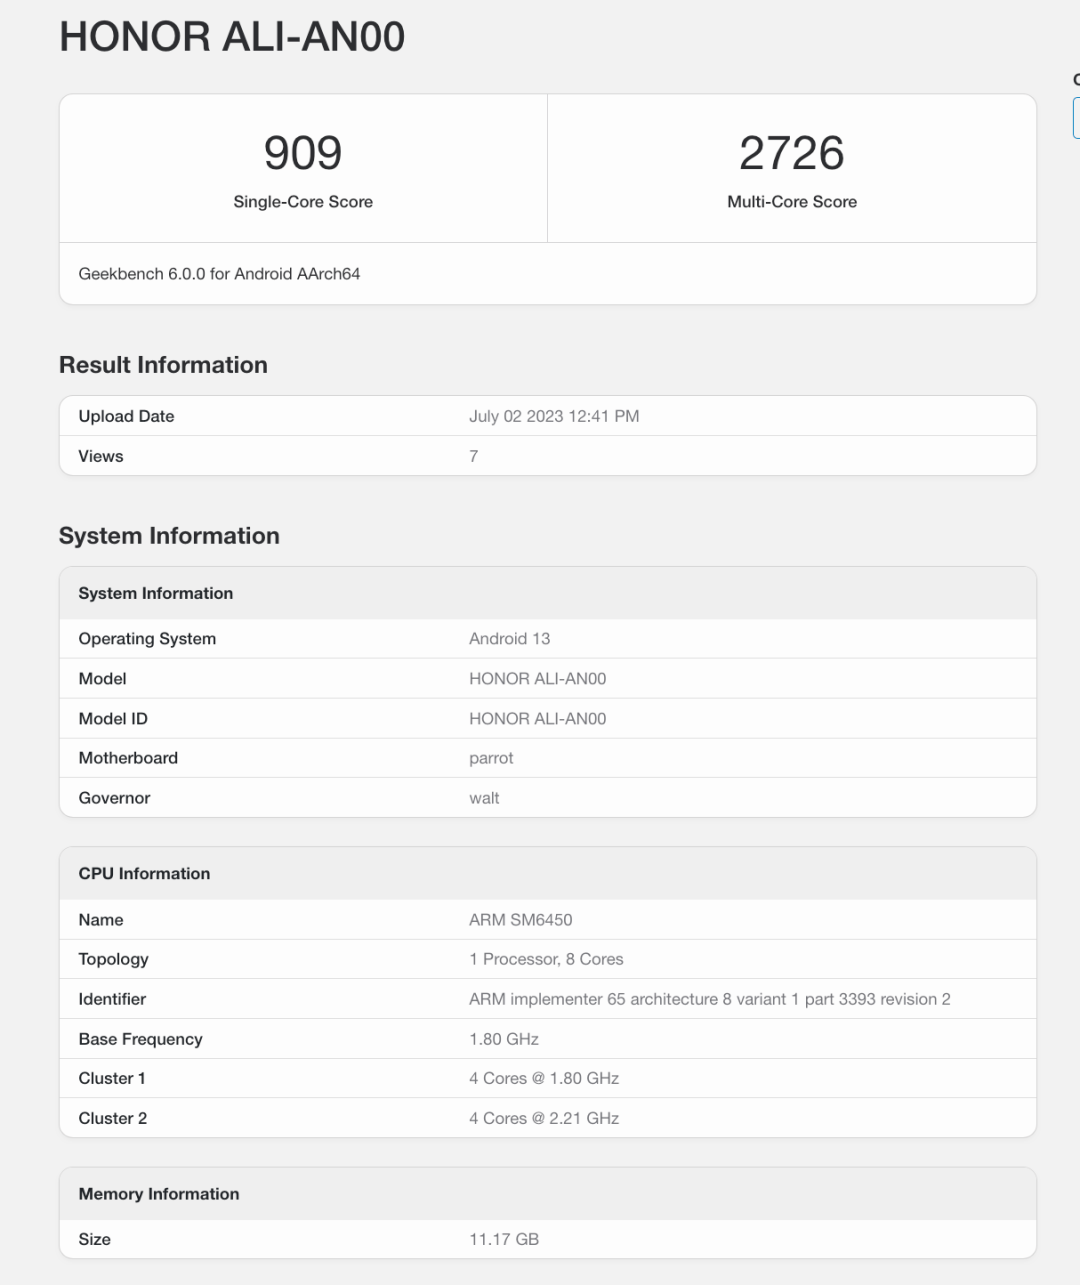This screenshot has width=1080, height=1285.
Task: Select the 909 single-core score value
Action: click(303, 153)
